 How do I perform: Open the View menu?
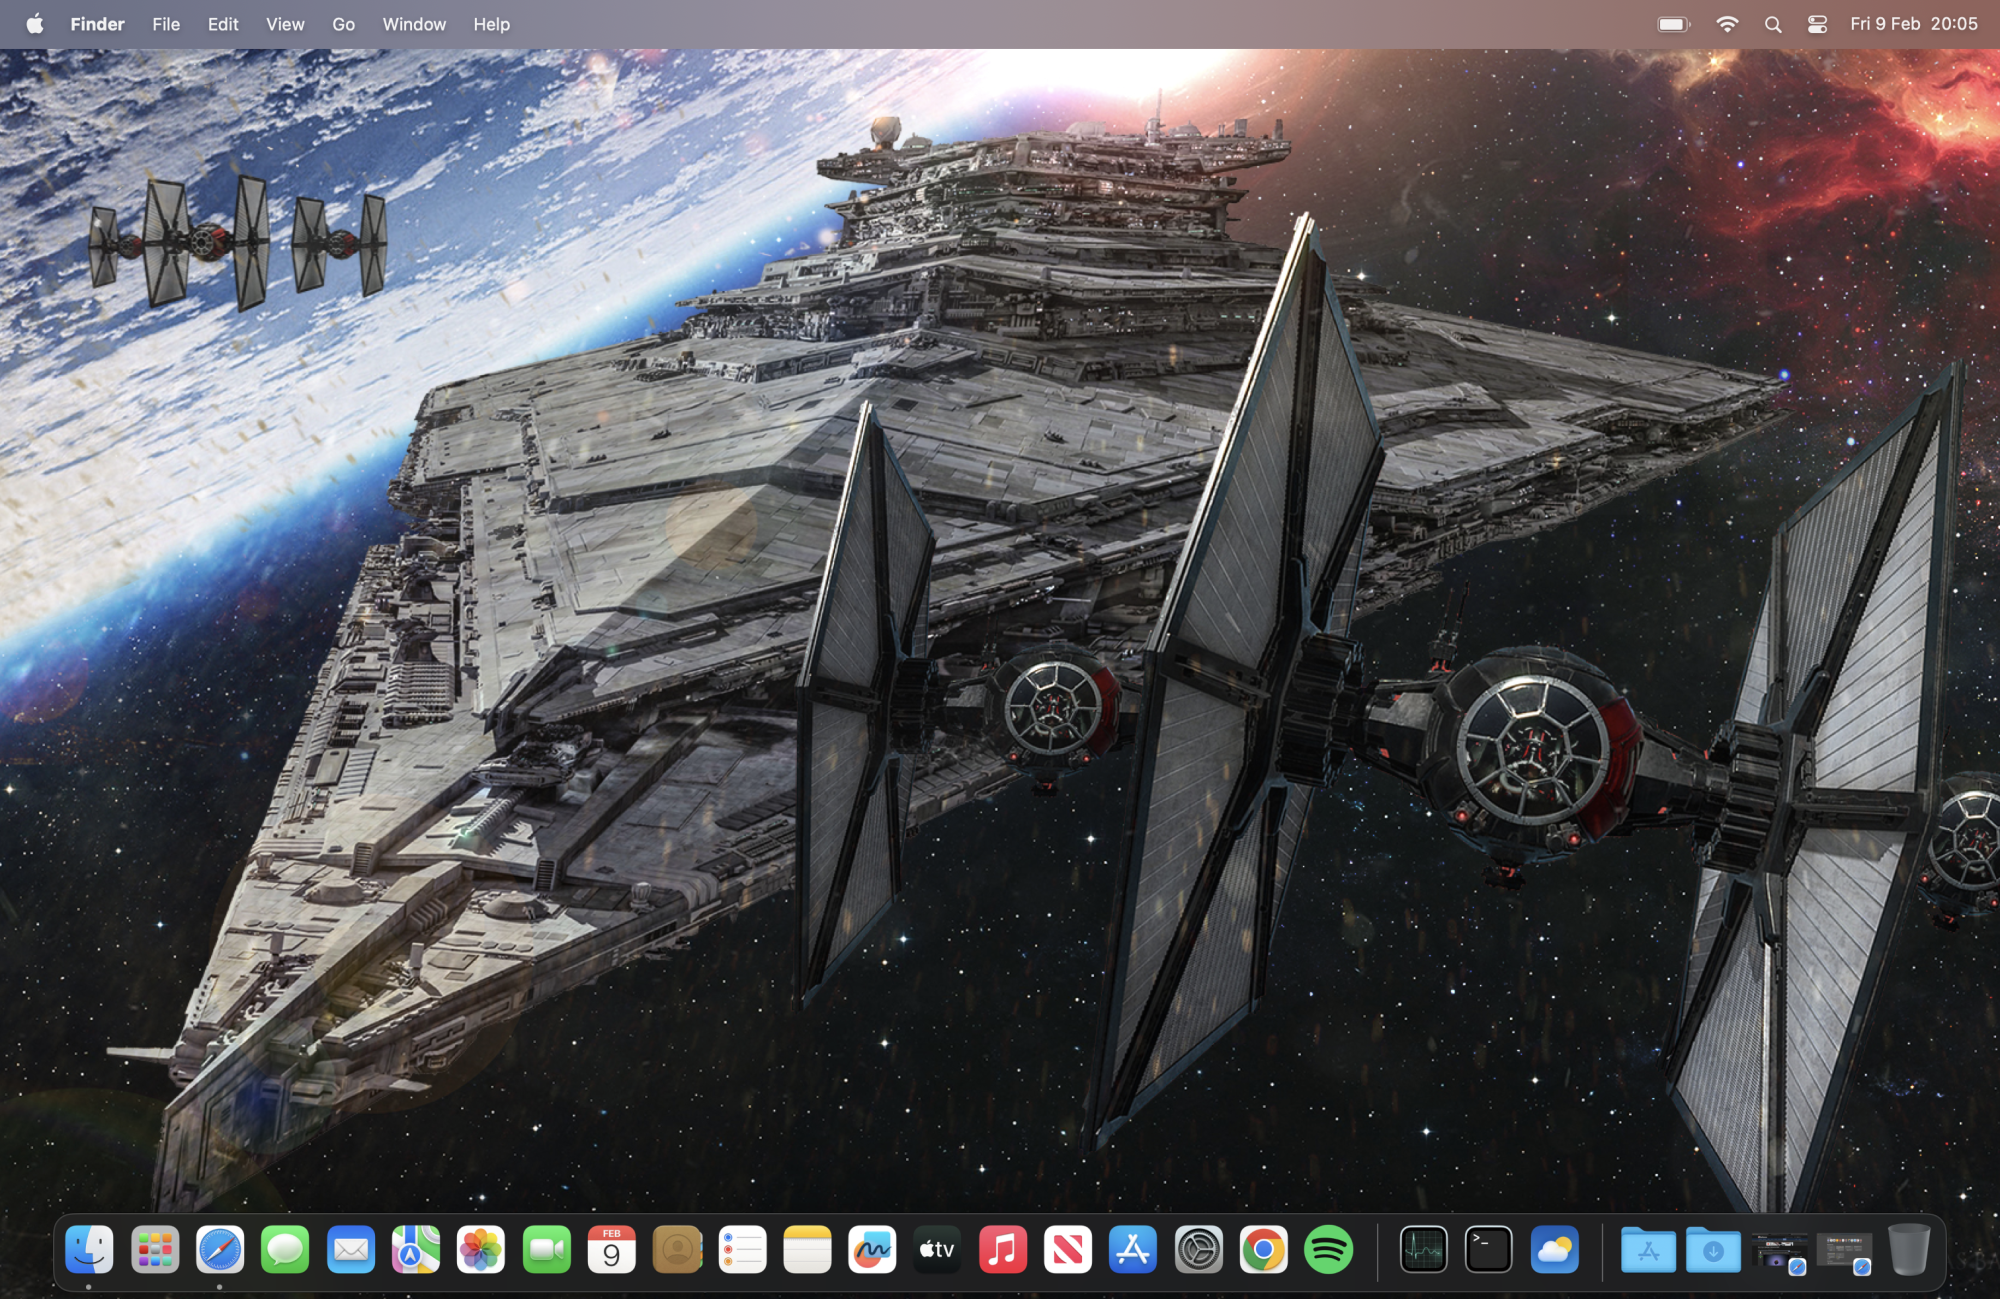click(285, 24)
